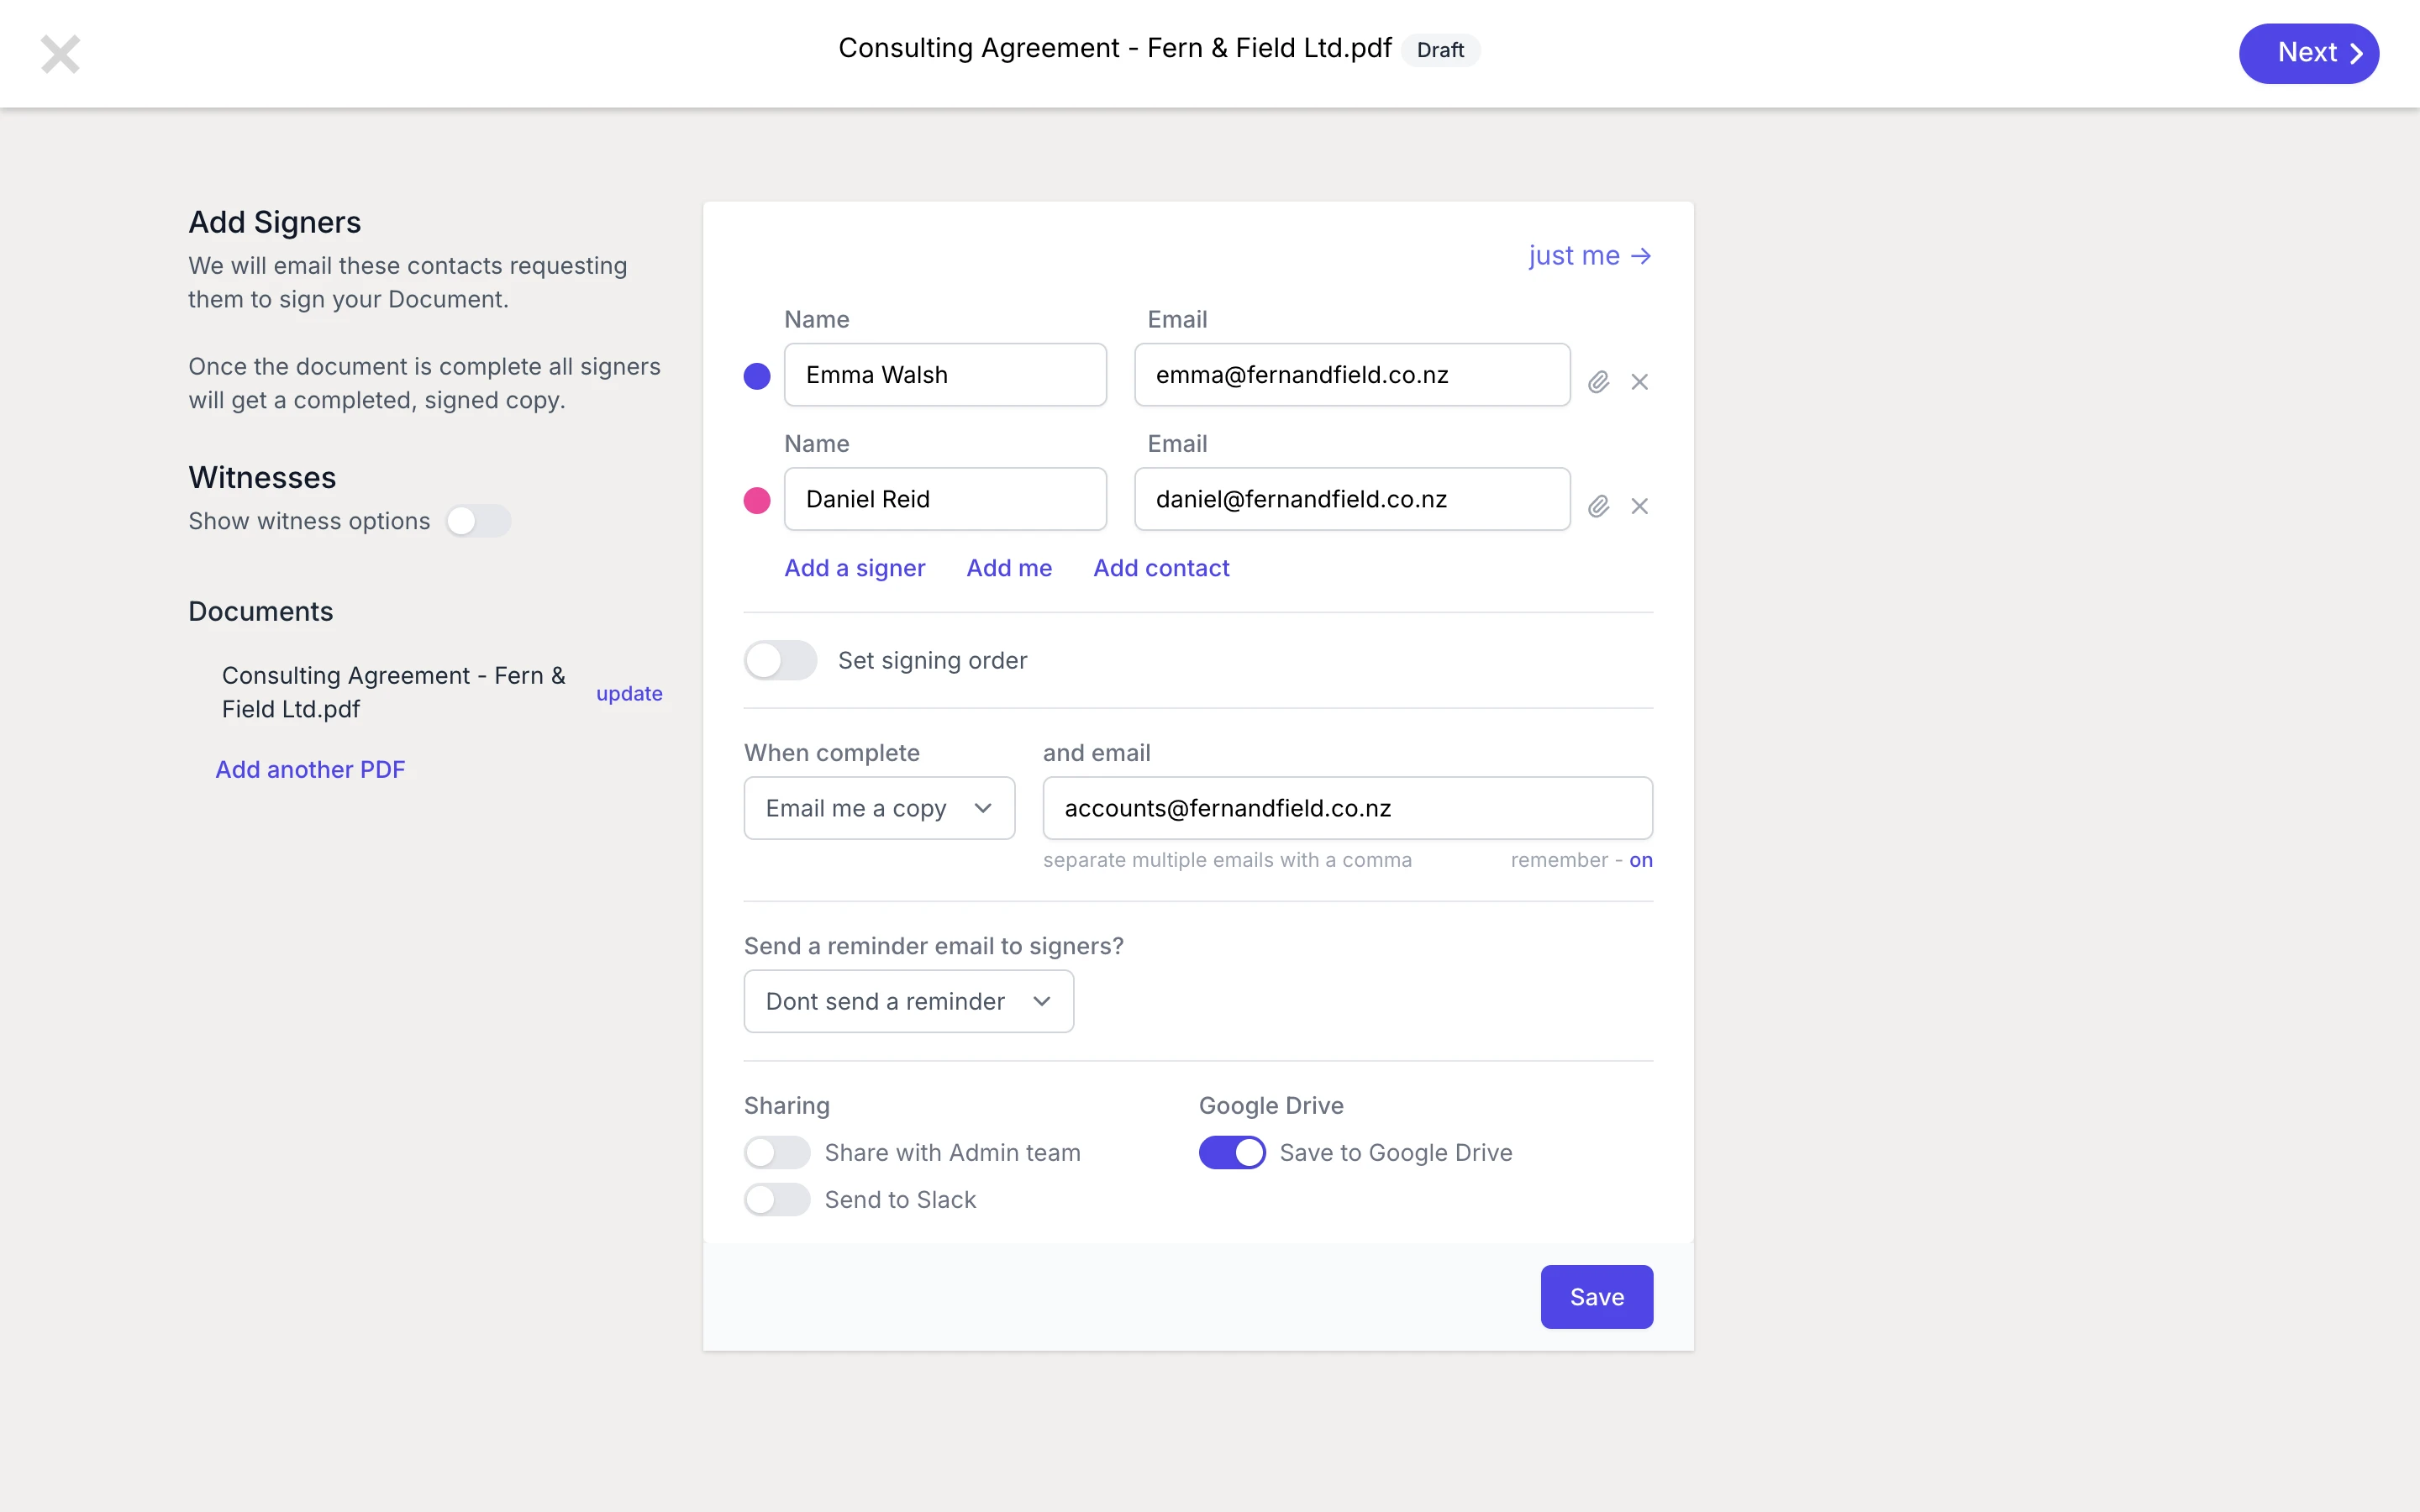The height and width of the screenshot is (1512, 2420).
Task: Click the paperclip attachment icon for Emma Walsh
Action: tap(1598, 382)
